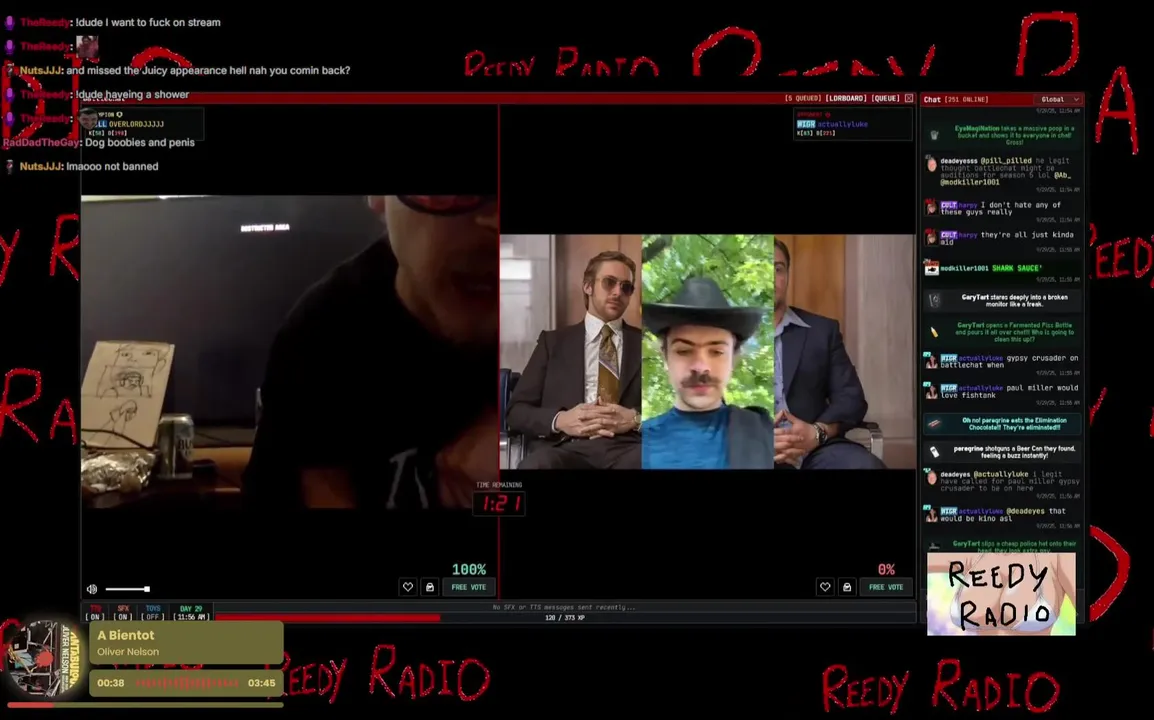Click the red XP progress bar

click(x=328, y=618)
